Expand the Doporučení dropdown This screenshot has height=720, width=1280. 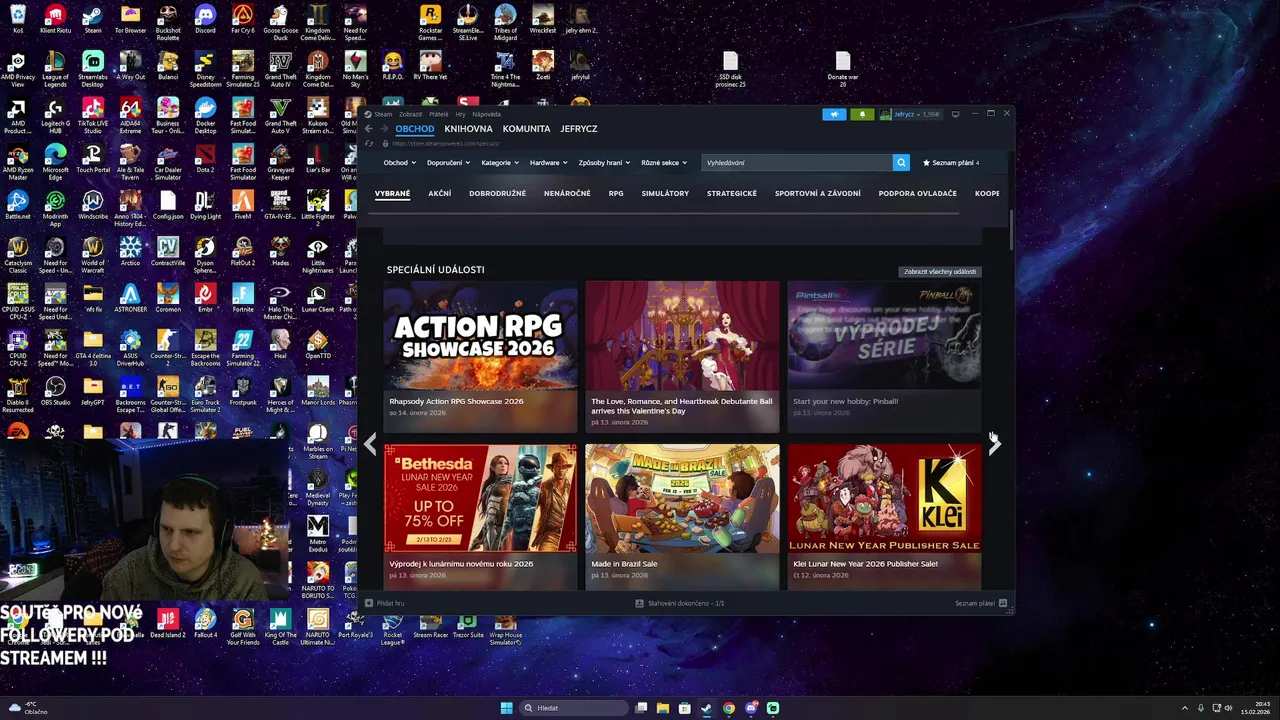point(447,162)
